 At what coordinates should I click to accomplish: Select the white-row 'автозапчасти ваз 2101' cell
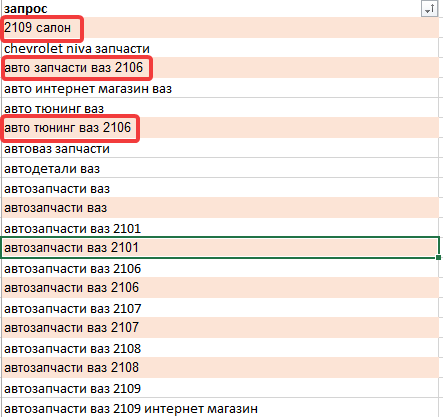coord(220,228)
